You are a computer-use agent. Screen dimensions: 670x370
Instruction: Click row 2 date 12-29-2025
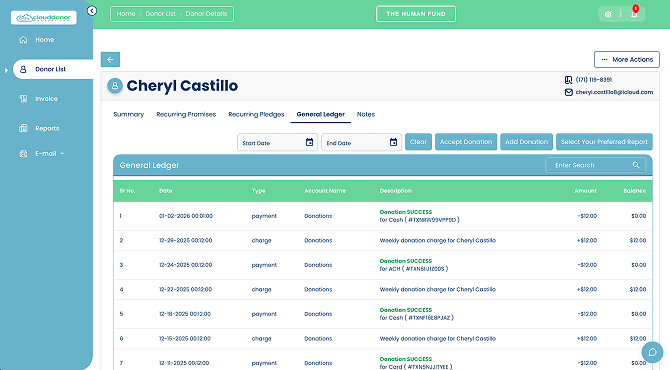pyautogui.click(x=185, y=241)
